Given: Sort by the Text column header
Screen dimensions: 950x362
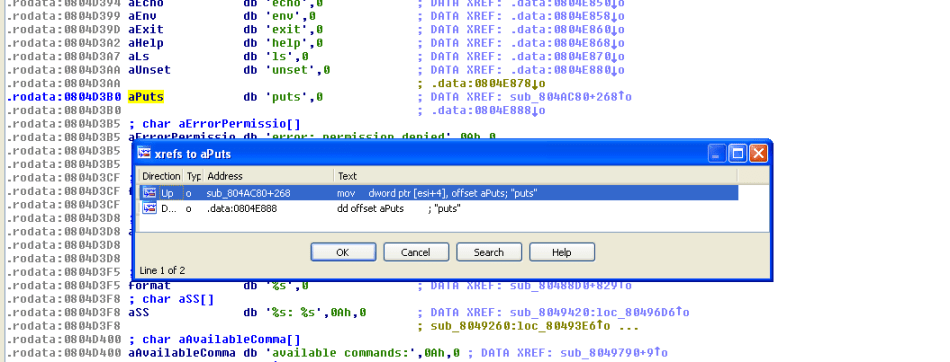Looking at the screenshot, I should click(x=535, y=176).
